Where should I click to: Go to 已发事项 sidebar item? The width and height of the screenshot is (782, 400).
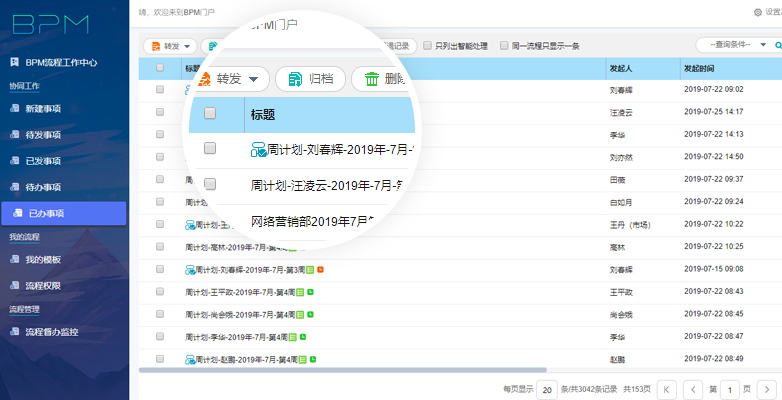42,160
